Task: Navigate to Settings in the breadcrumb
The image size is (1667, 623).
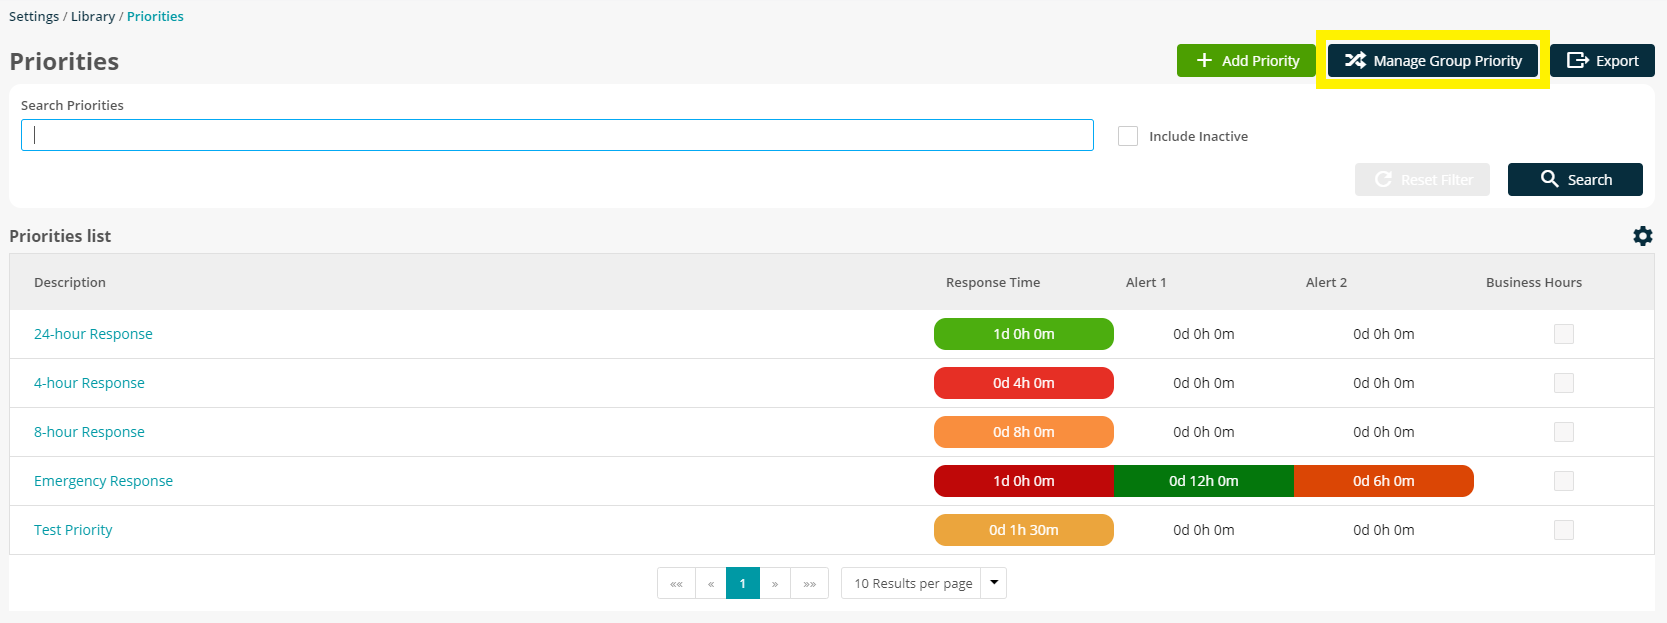Action: click(34, 16)
